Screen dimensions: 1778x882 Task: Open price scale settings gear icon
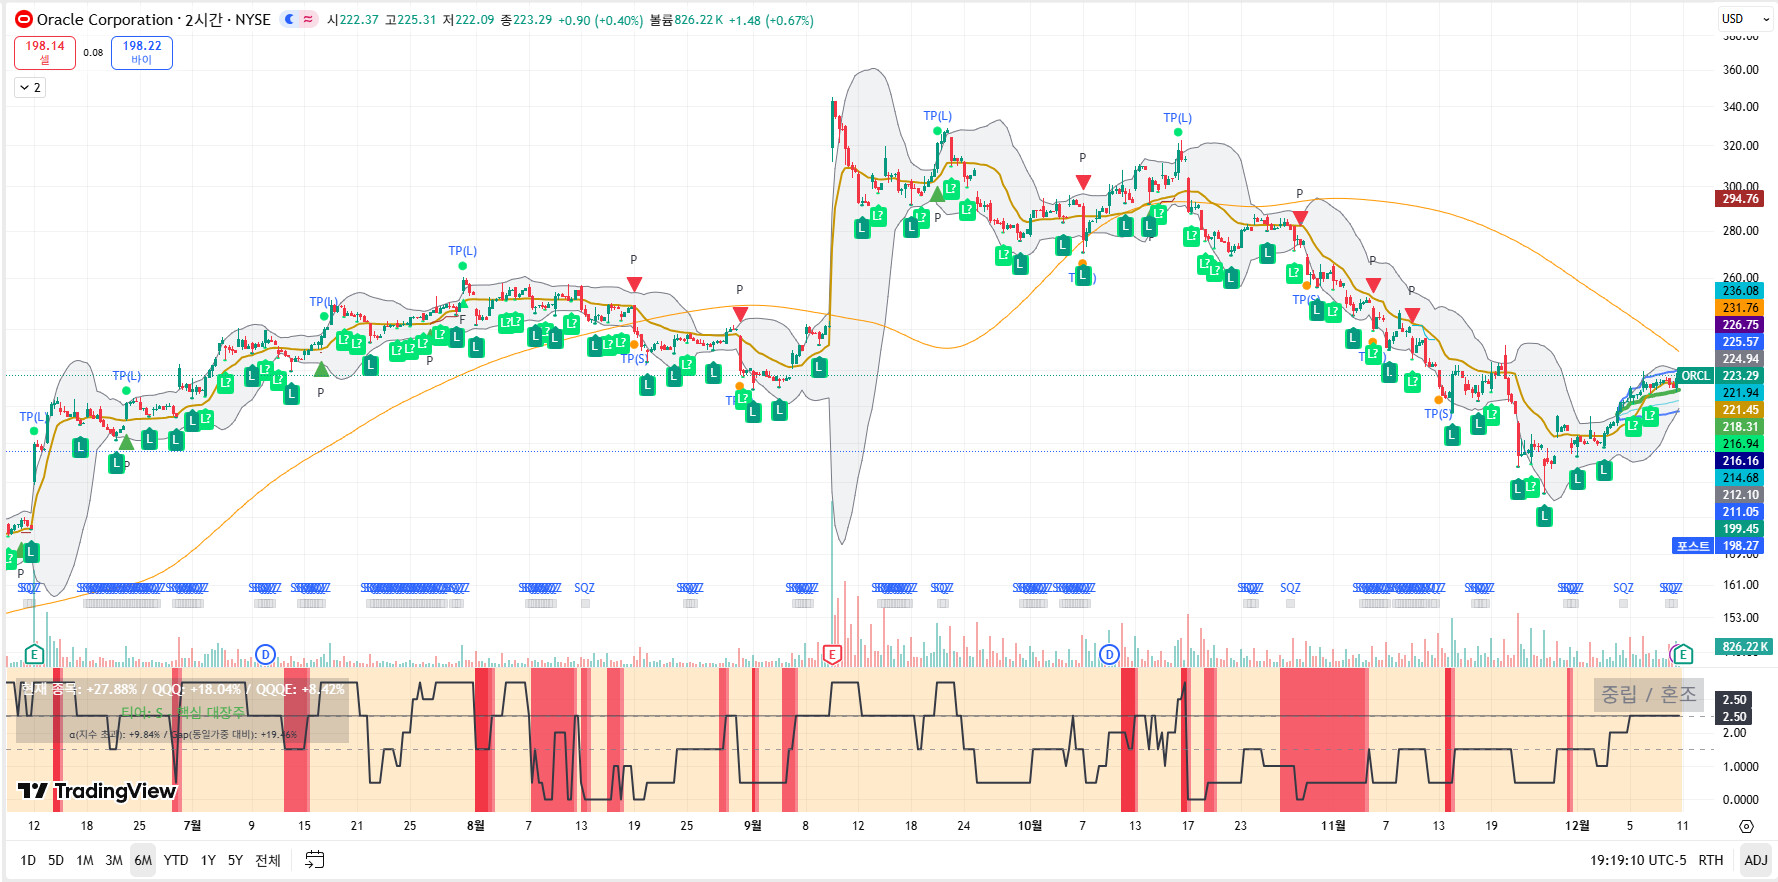point(1746,826)
